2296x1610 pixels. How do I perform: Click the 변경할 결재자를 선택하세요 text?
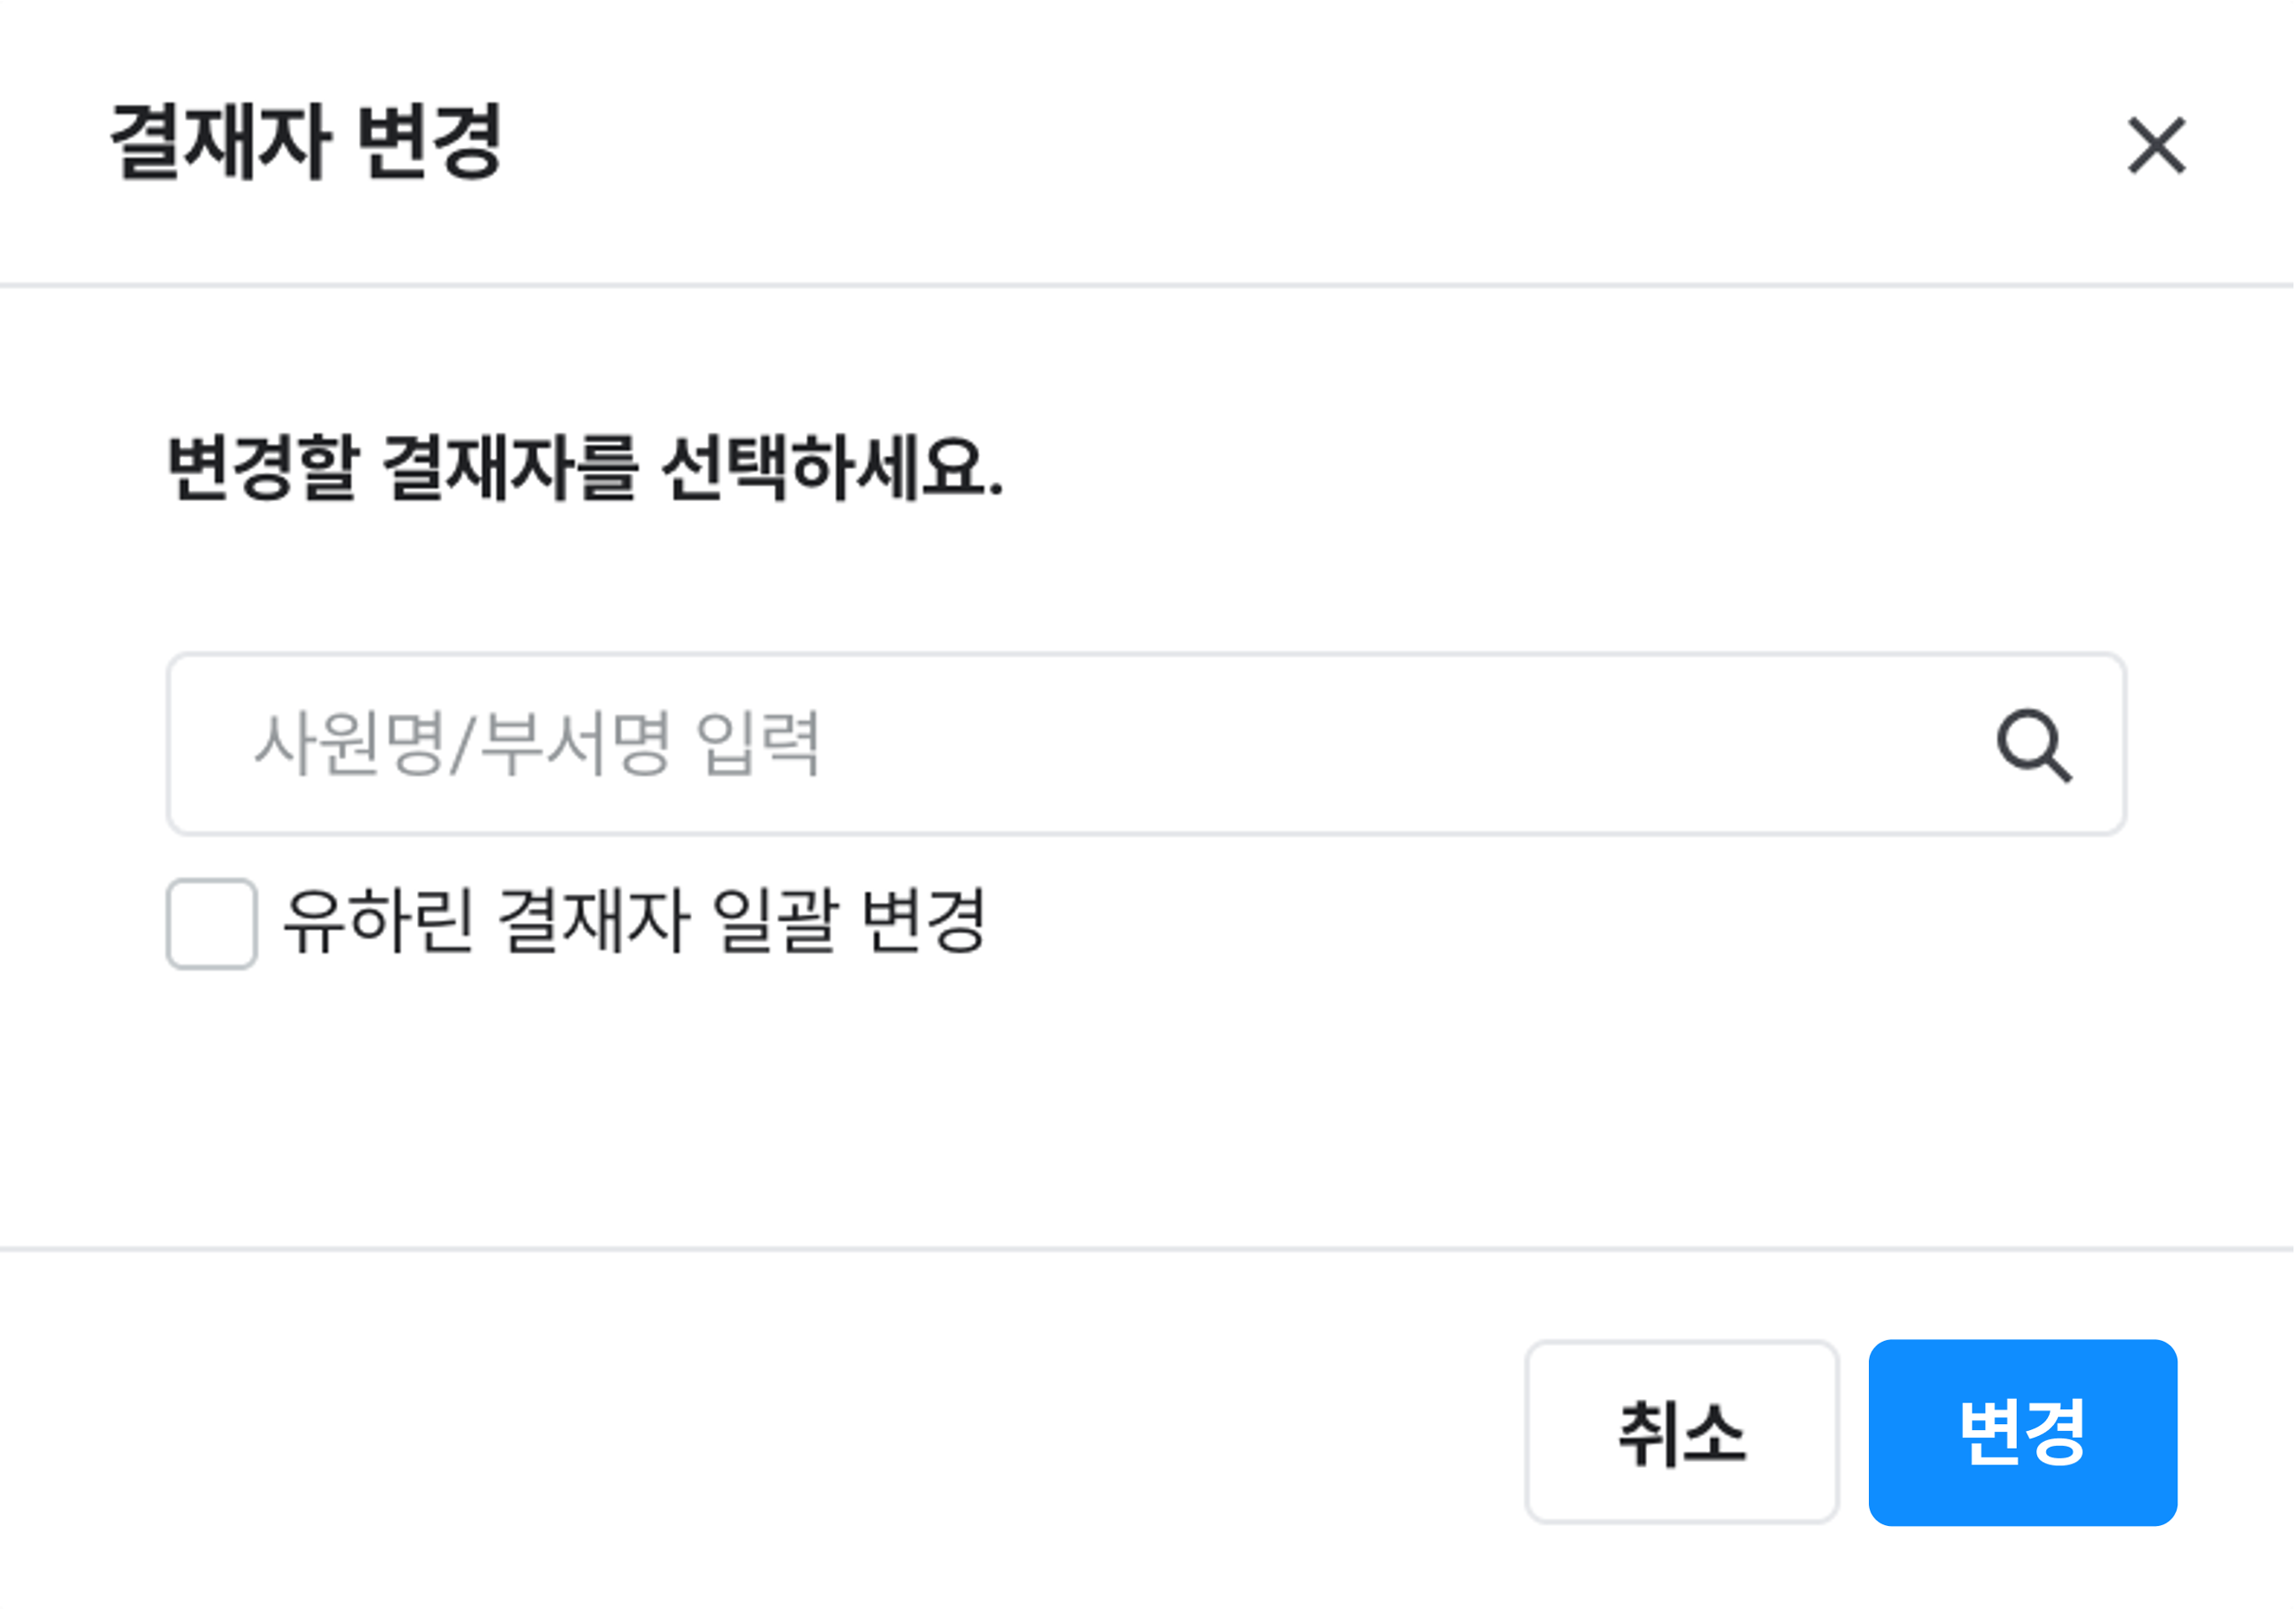[585, 468]
